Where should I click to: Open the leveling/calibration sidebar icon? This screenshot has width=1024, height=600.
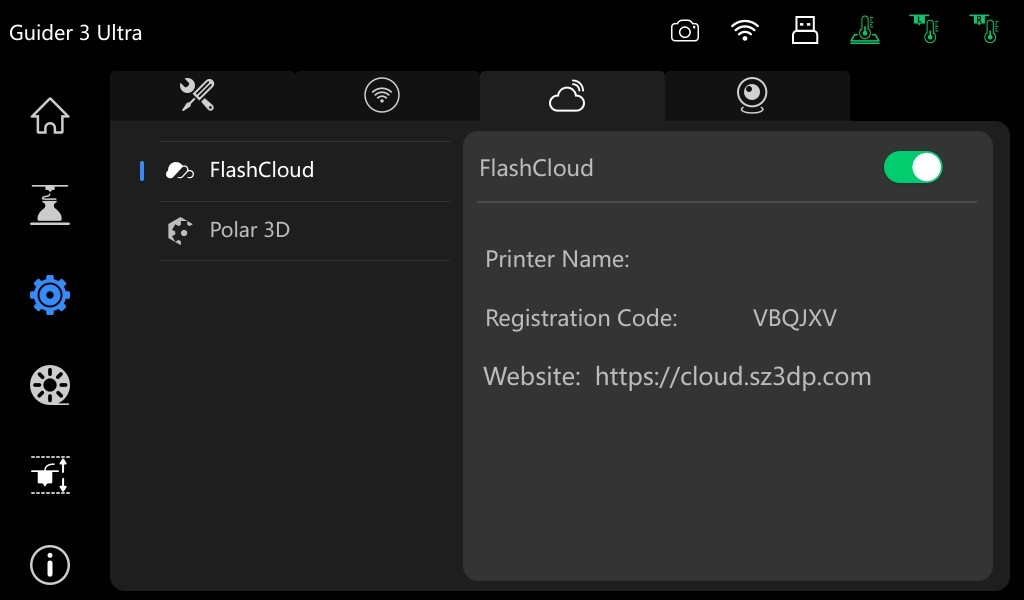[x=50, y=475]
